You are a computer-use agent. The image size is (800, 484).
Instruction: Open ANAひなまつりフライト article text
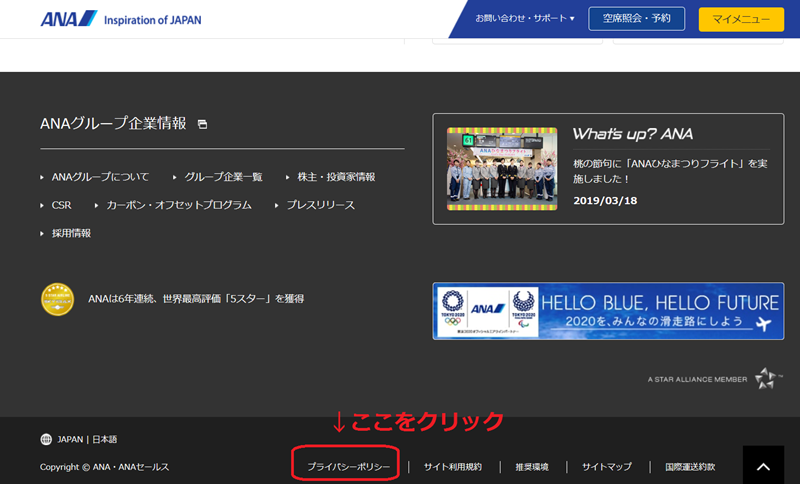(670, 171)
